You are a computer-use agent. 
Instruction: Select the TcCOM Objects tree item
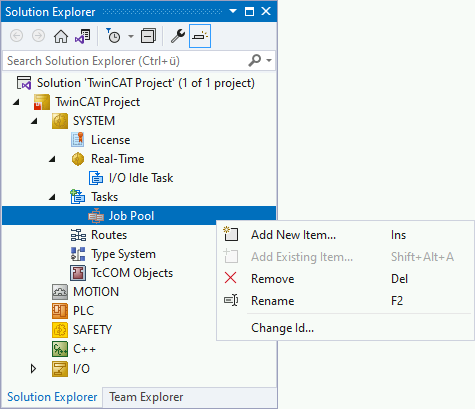click(x=132, y=273)
